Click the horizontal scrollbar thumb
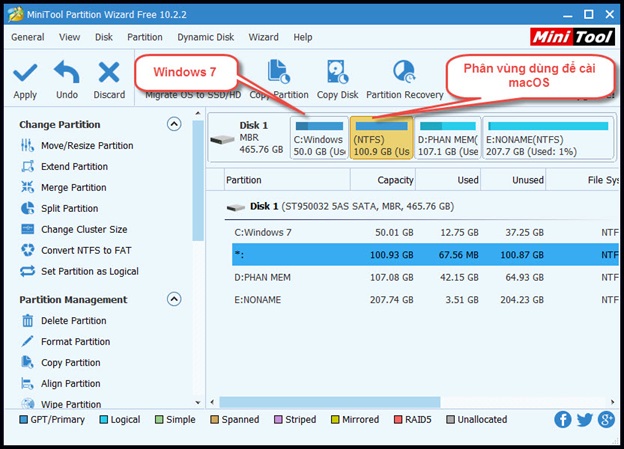The image size is (624, 449). tap(330, 402)
